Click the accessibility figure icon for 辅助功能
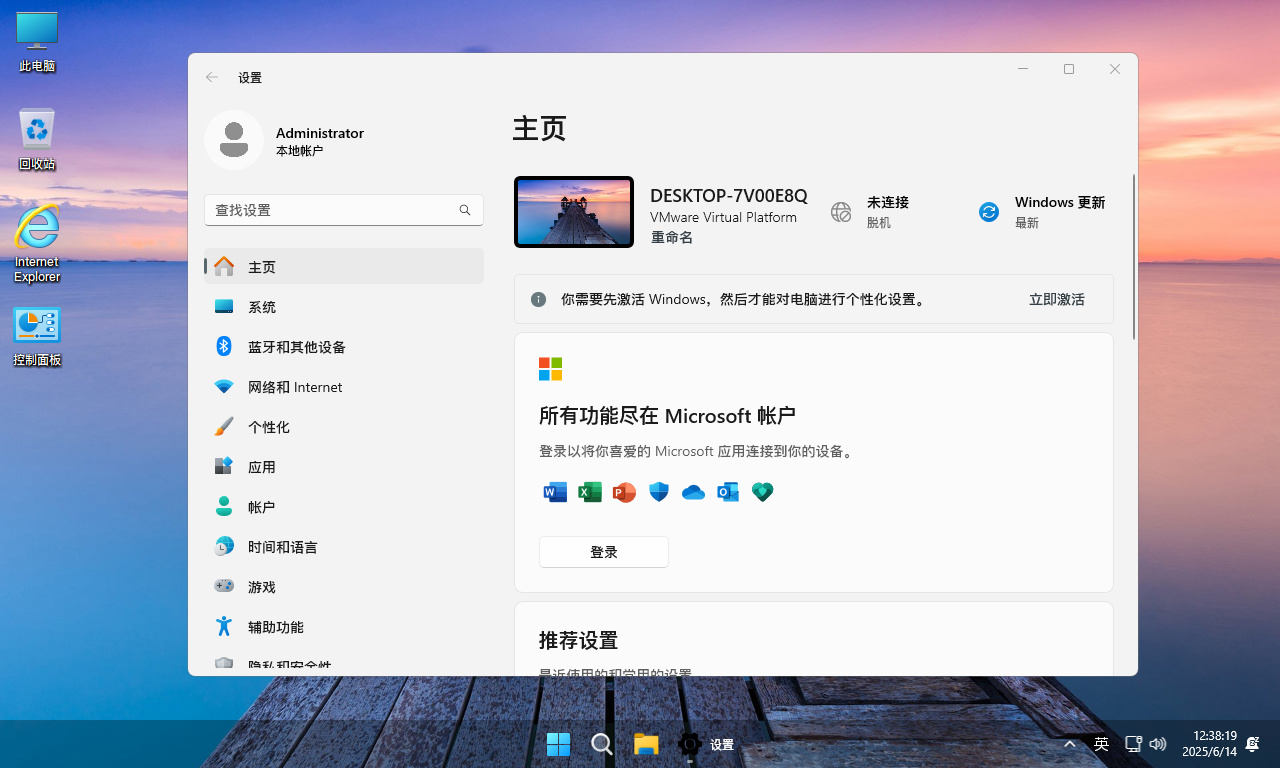The width and height of the screenshot is (1280, 768). click(224, 627)
